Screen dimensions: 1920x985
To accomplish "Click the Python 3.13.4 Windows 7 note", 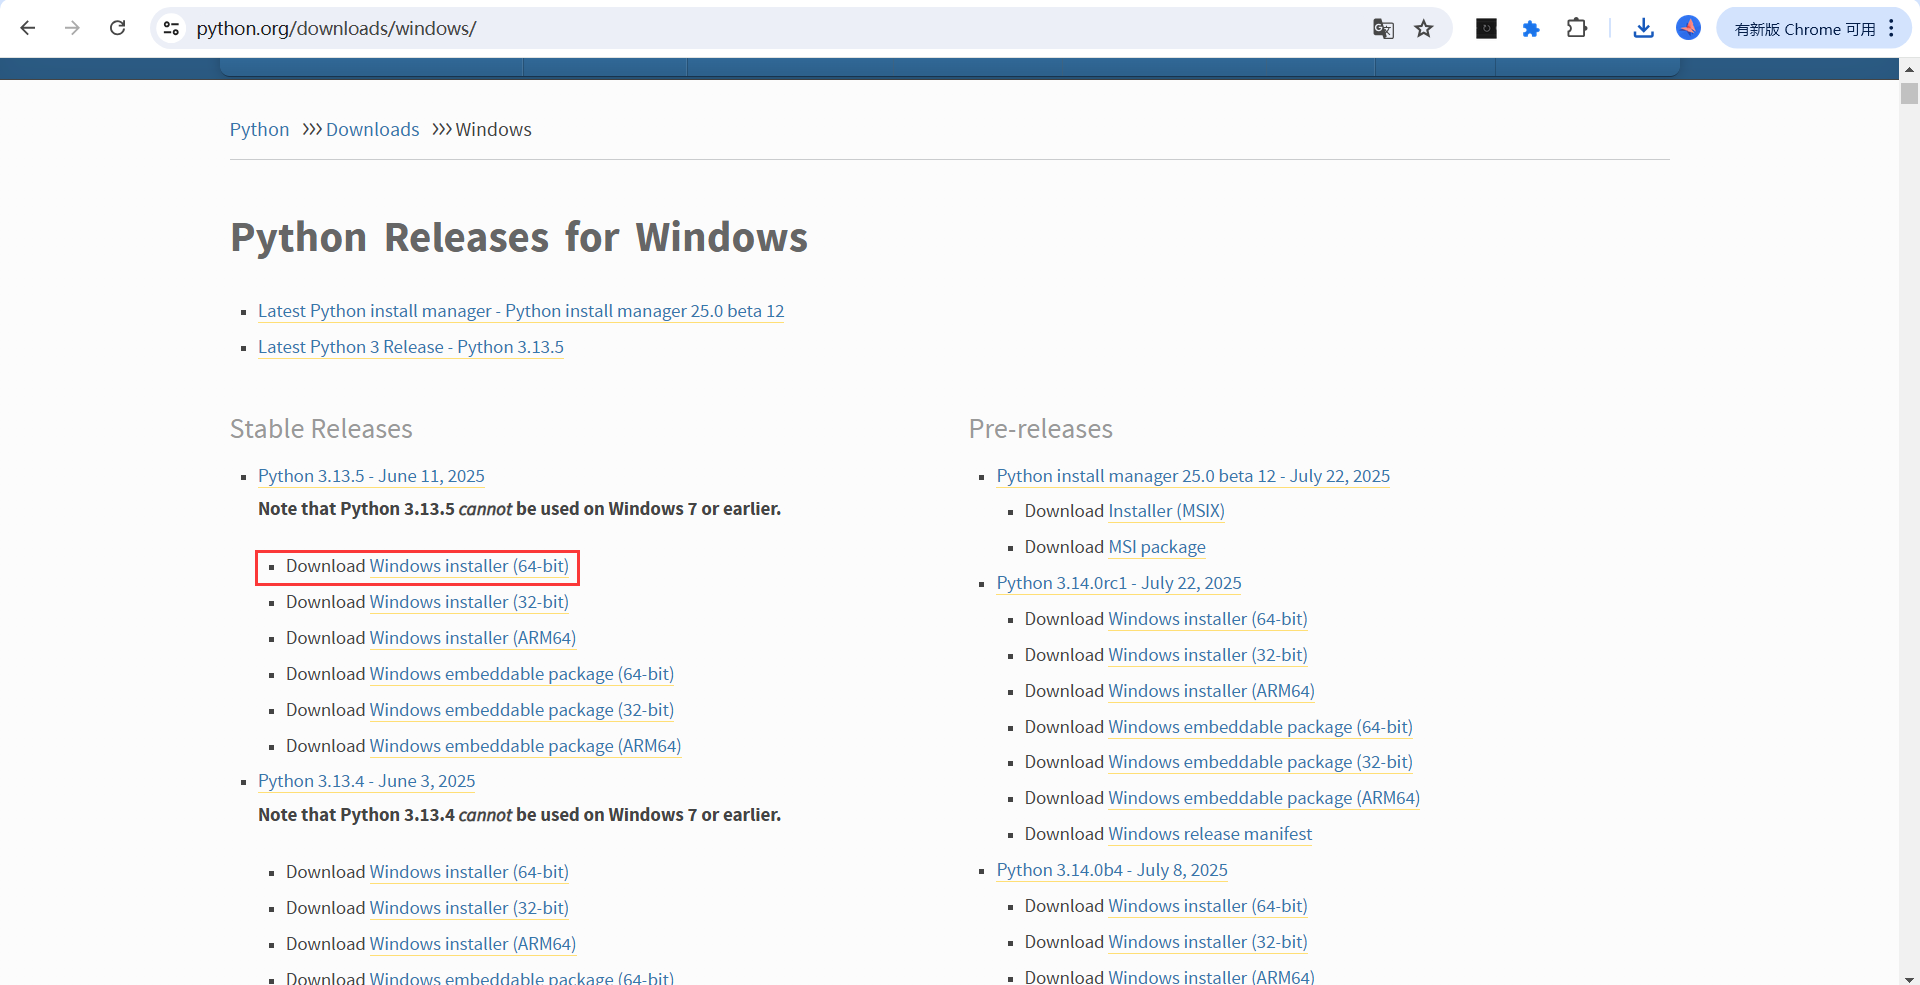I will [x=519, y=815].
